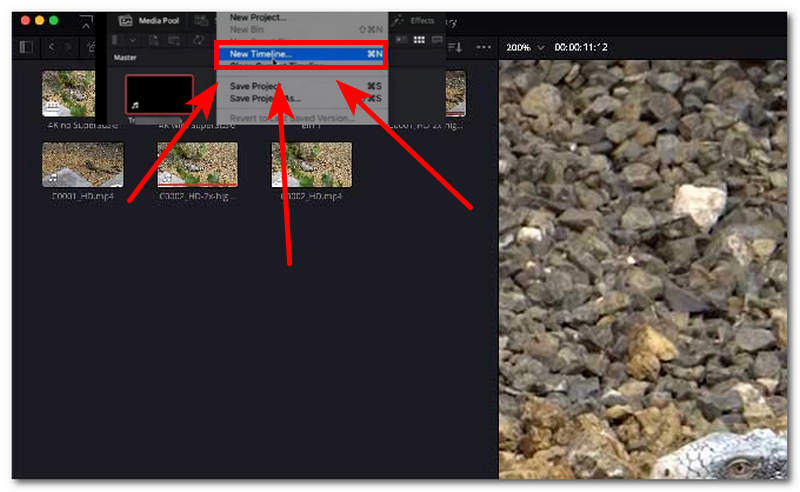Choose Revert to Last Saved Version
Screen dimensions: 800x492
tap(302, 118)
